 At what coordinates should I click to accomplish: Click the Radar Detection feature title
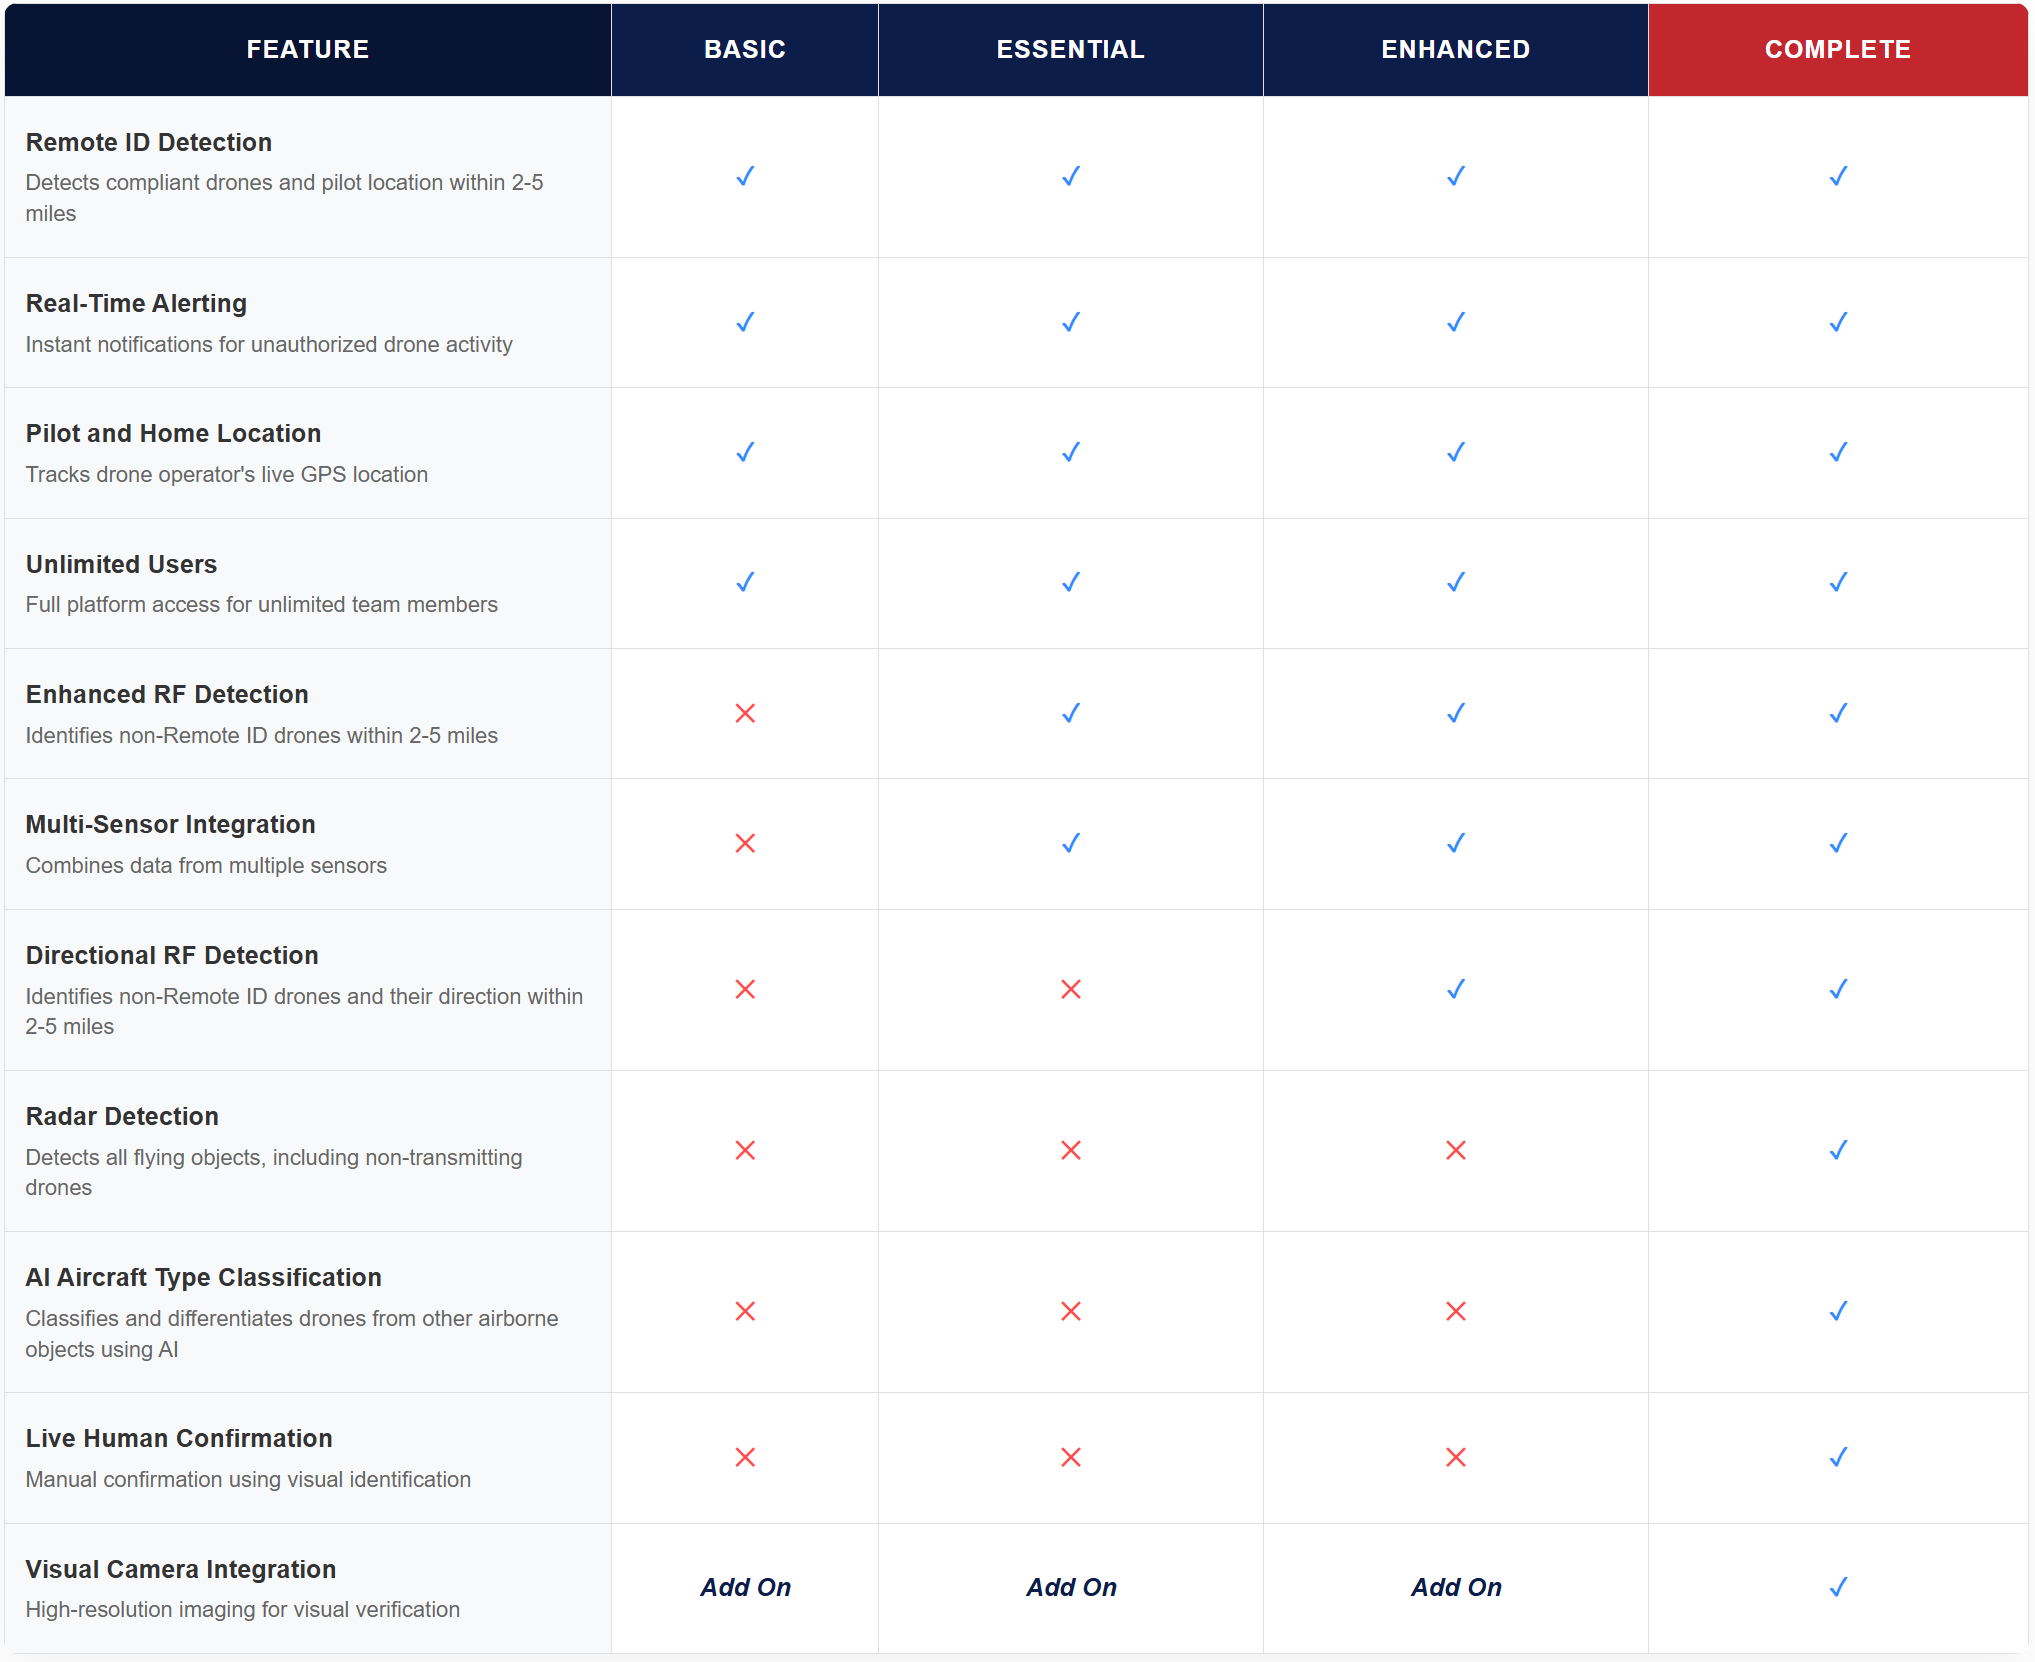122,1116
